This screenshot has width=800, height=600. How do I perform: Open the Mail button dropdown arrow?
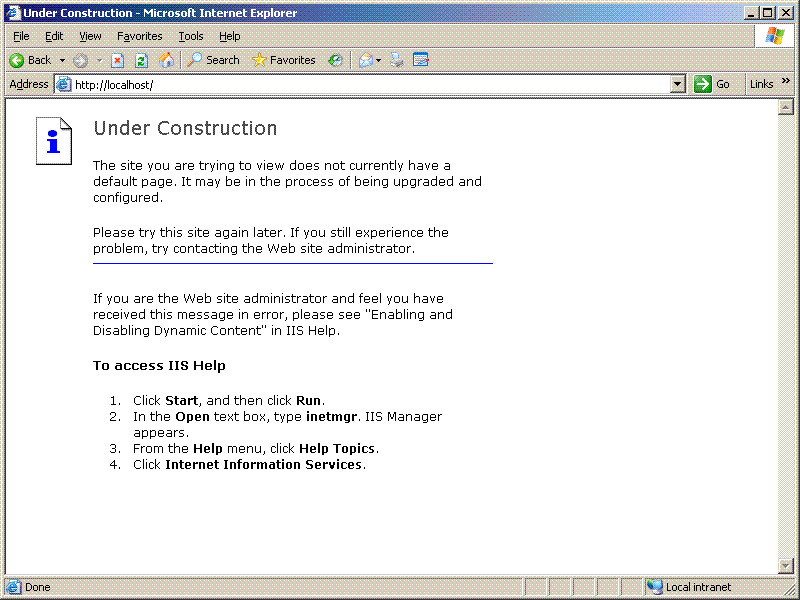tap(379, 60)
